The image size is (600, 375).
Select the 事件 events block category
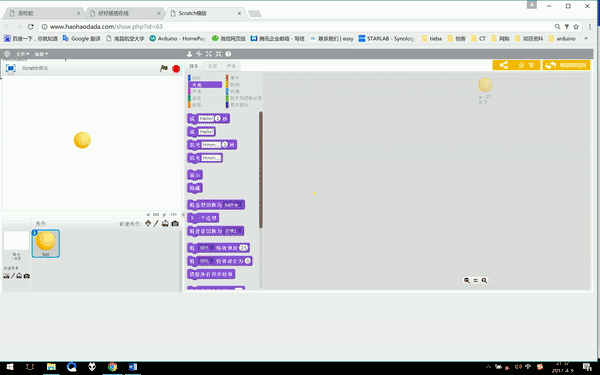point(232,78)
